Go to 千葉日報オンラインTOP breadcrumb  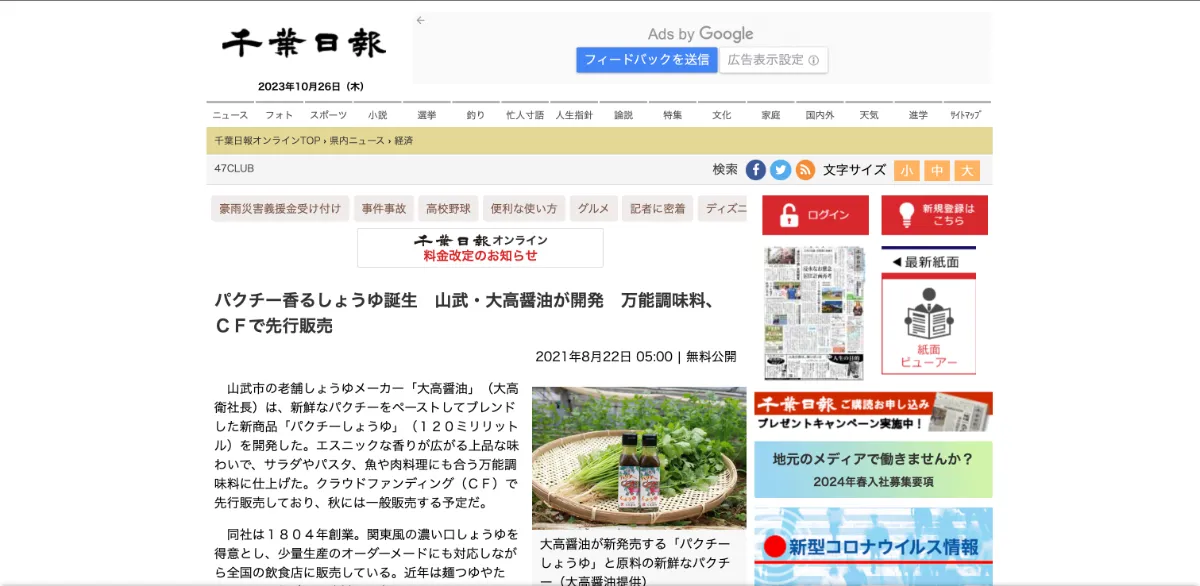point(268,141)
